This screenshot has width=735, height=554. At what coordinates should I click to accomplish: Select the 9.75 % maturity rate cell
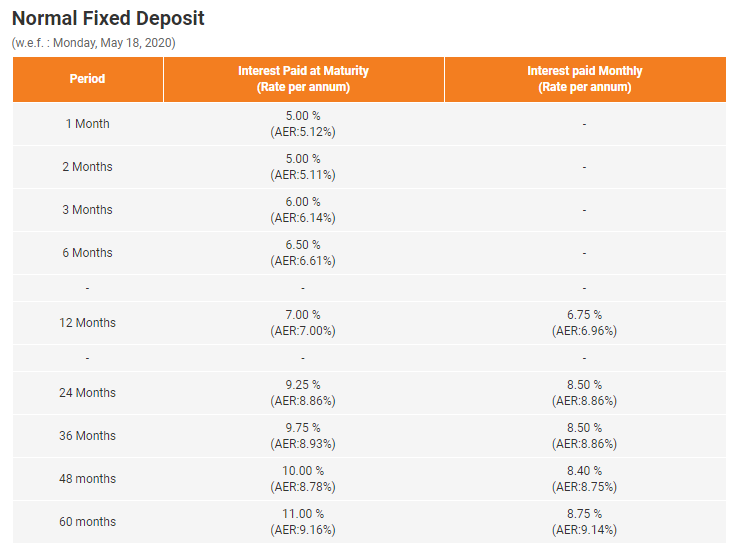pos(303,436)
